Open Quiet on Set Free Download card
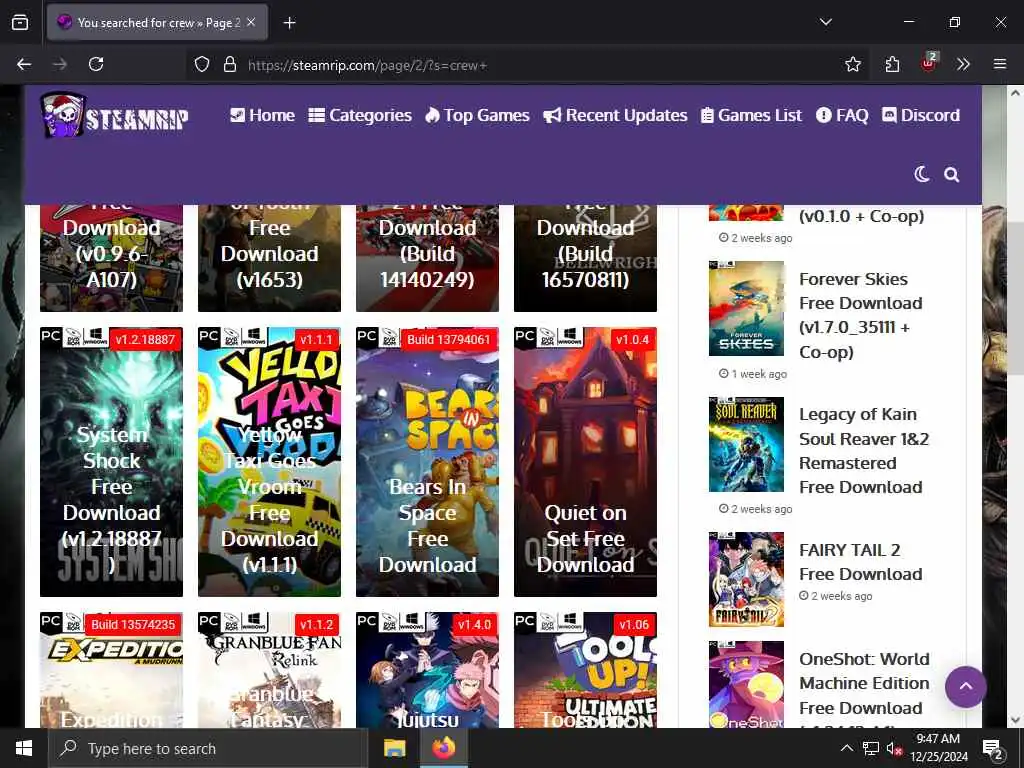 click(586, 462)
